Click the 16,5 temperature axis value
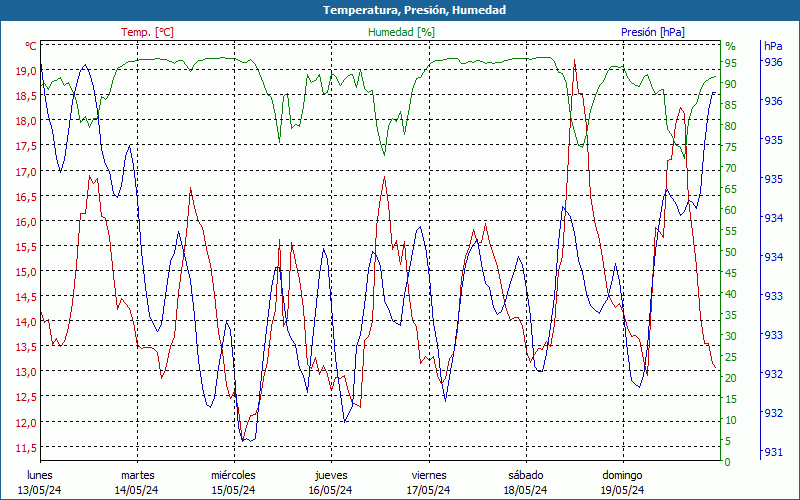Screen dimensions: 800x500 click(x=26, y=196)
